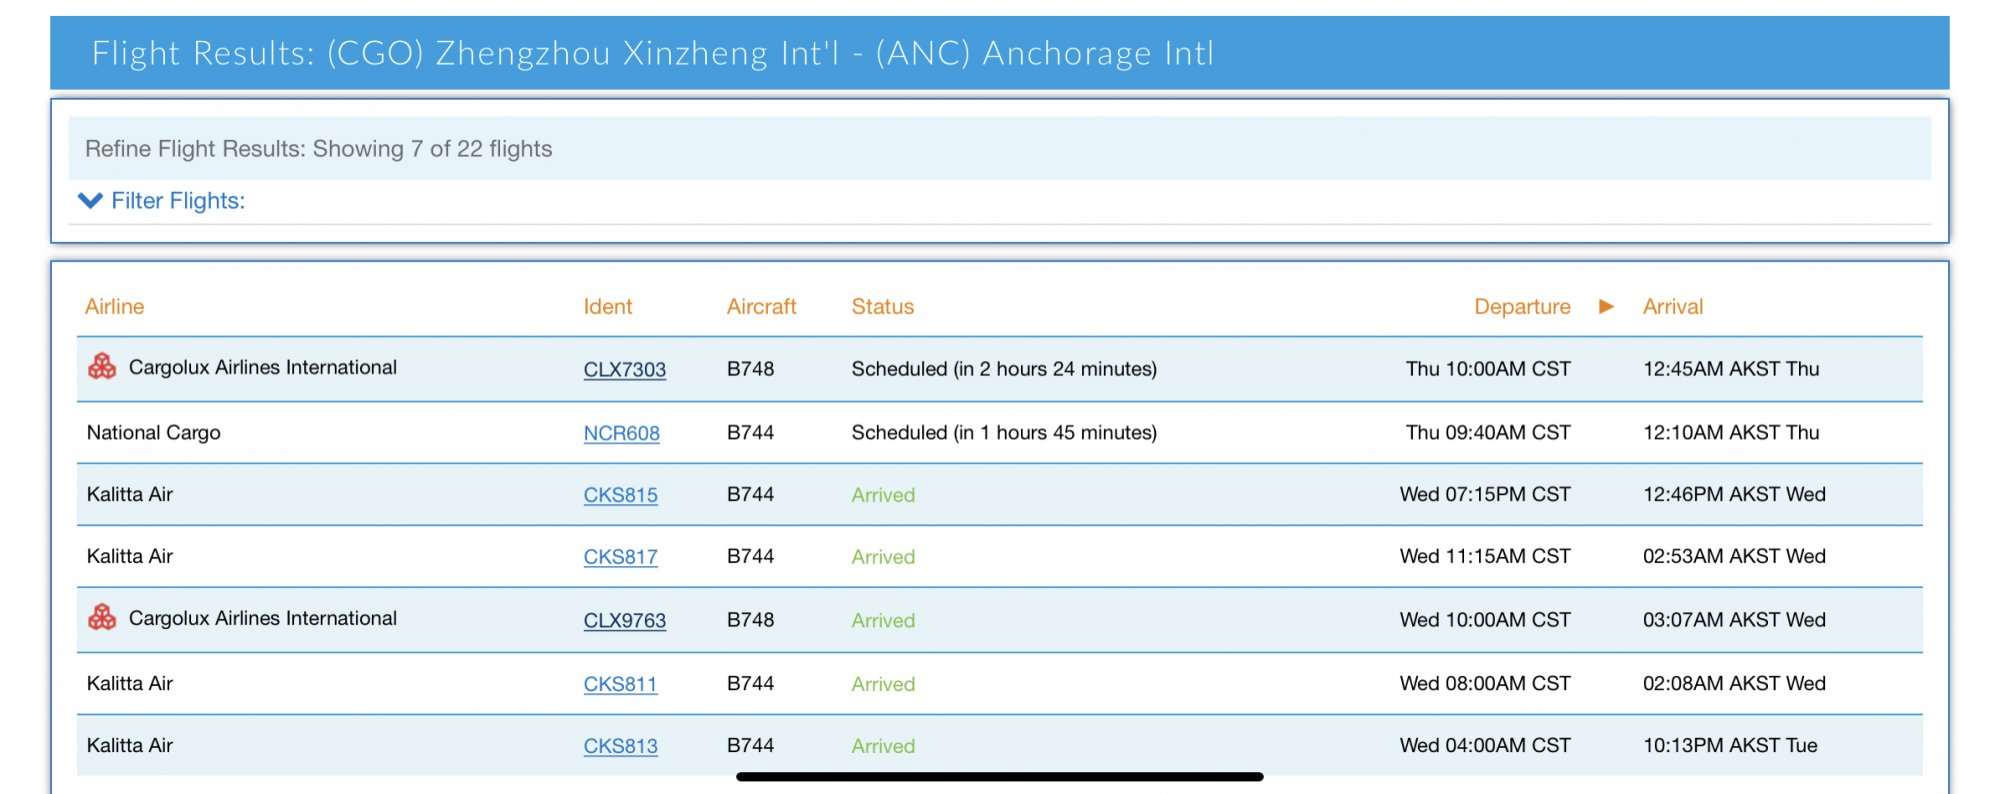Click the home indicator bar at bottom

tap(999, 776)
